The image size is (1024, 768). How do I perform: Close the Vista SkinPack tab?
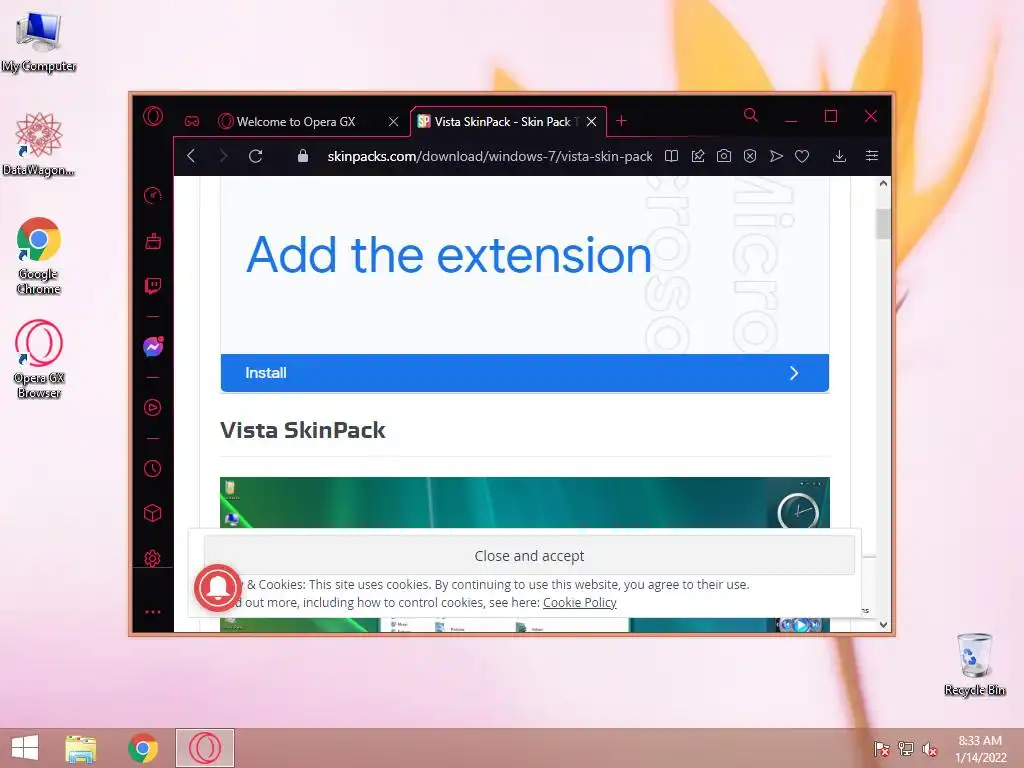coord(592,121)
